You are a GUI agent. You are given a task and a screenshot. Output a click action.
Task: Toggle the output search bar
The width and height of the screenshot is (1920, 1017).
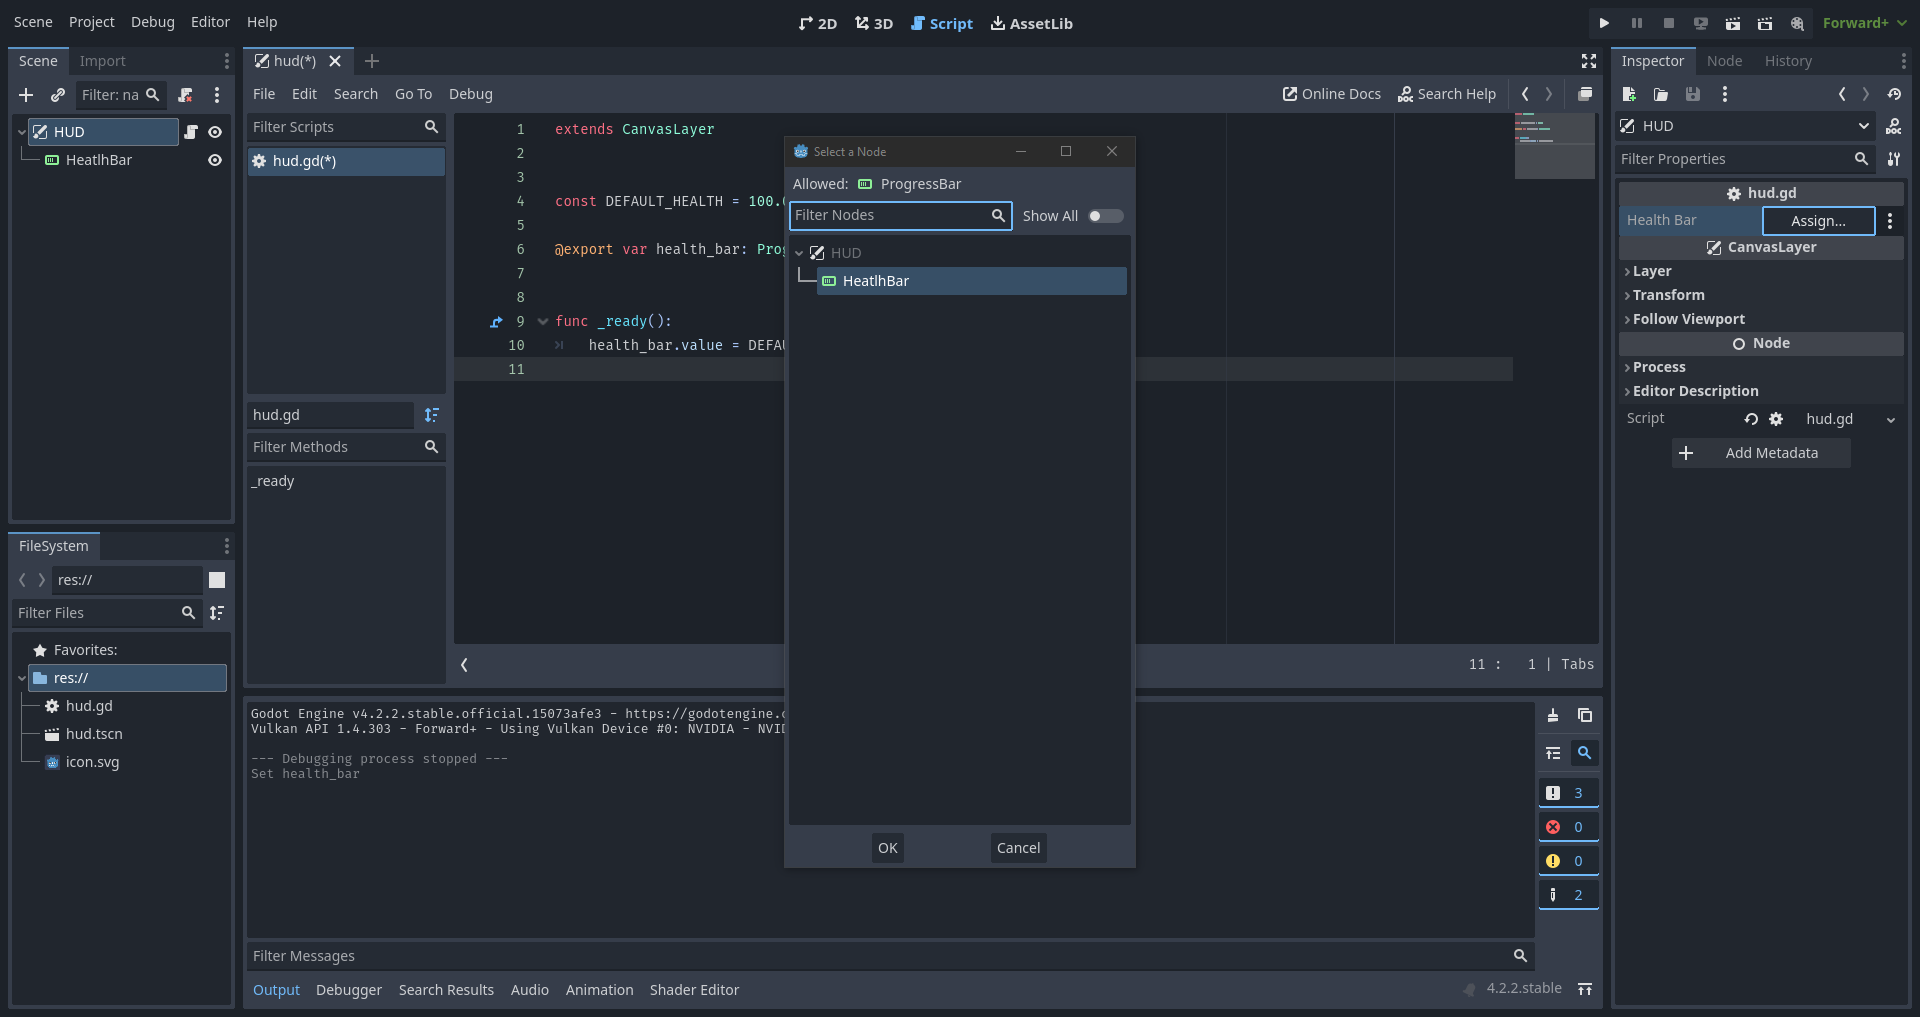pos(1585,753)
